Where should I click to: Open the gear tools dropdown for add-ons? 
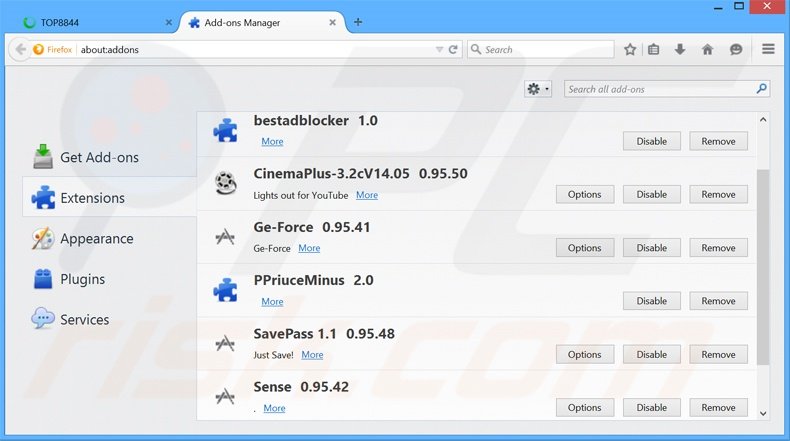[538, 89]
